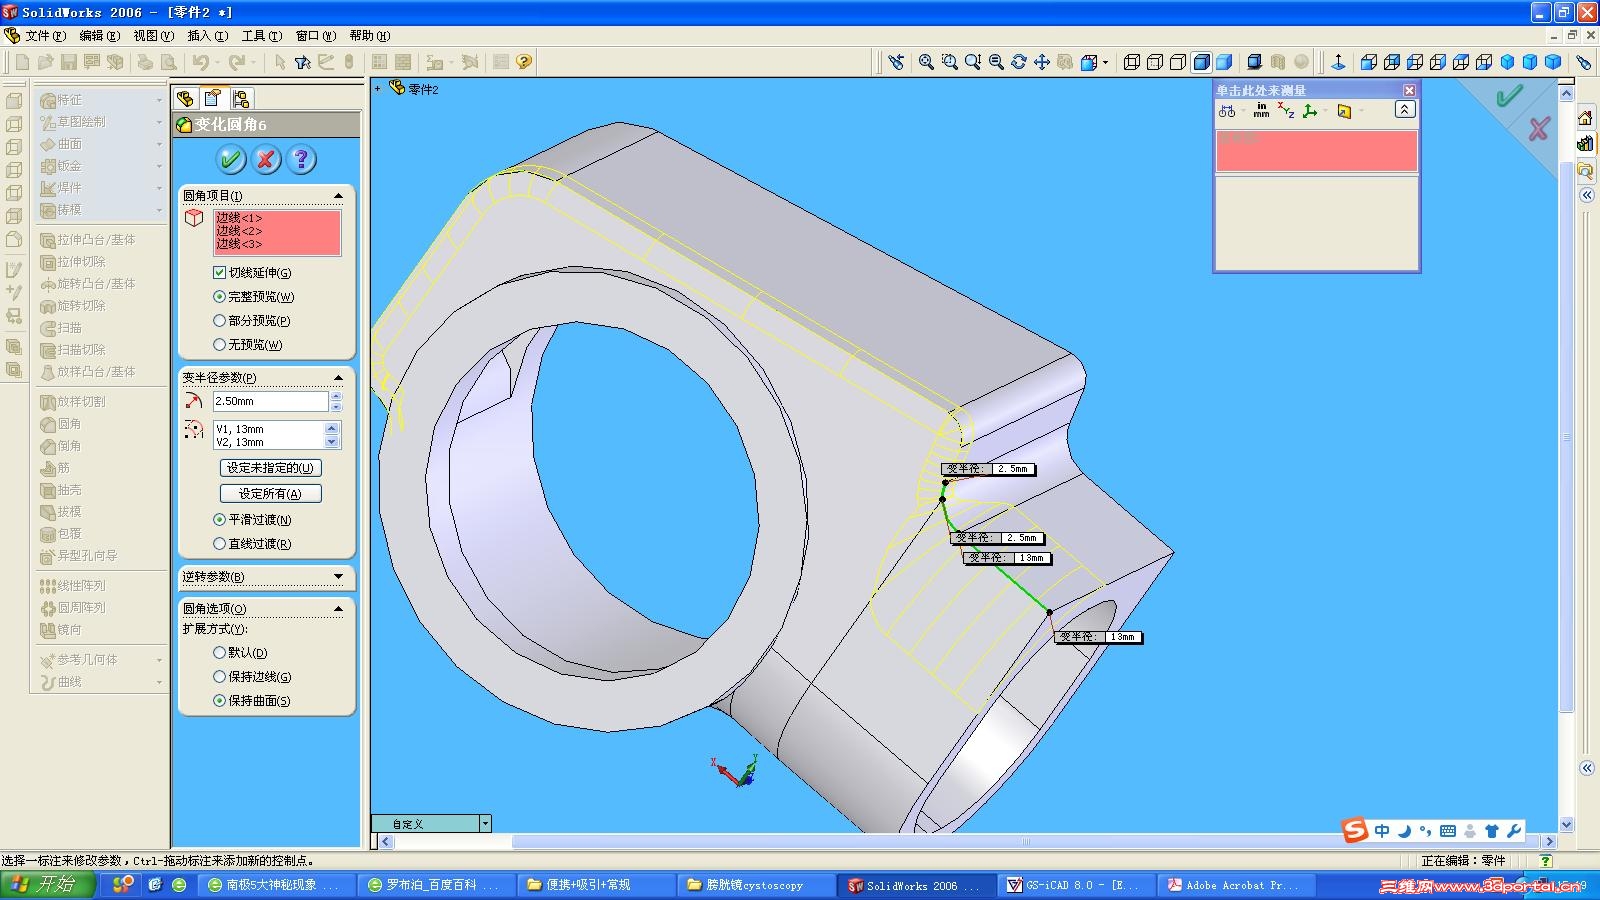
Task: Collapse the 圆角项目 section
Action: pyautogui.click(x=338, y=195)
